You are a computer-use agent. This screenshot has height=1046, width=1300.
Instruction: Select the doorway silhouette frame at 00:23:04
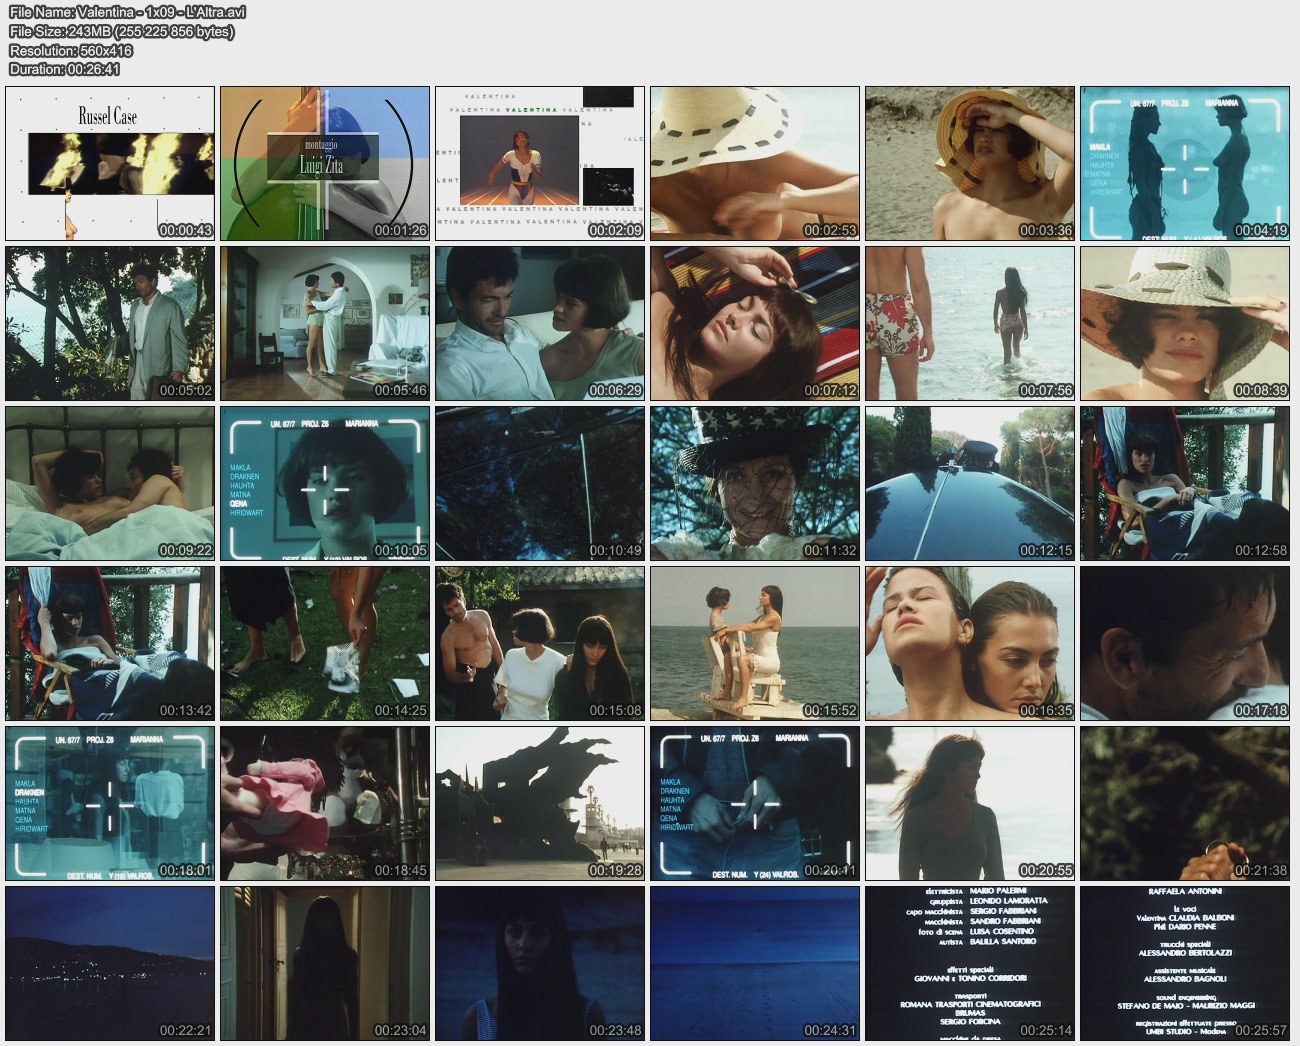(x=325, y=963)
